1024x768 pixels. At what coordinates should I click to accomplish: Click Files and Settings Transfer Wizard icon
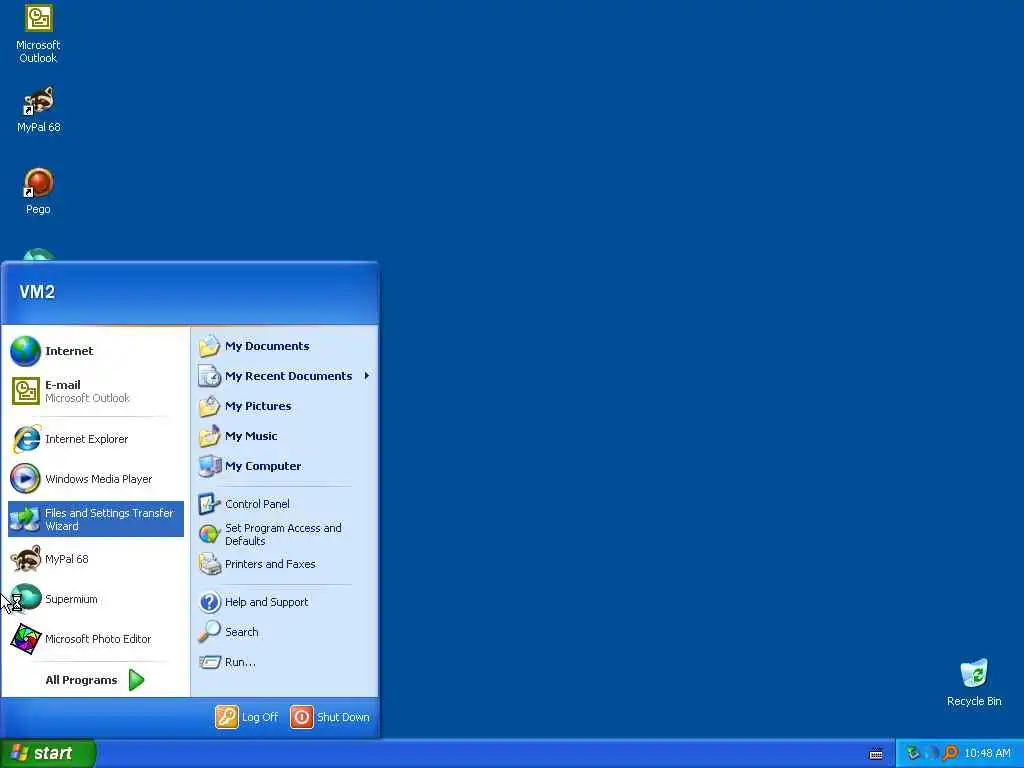(25, 519)
